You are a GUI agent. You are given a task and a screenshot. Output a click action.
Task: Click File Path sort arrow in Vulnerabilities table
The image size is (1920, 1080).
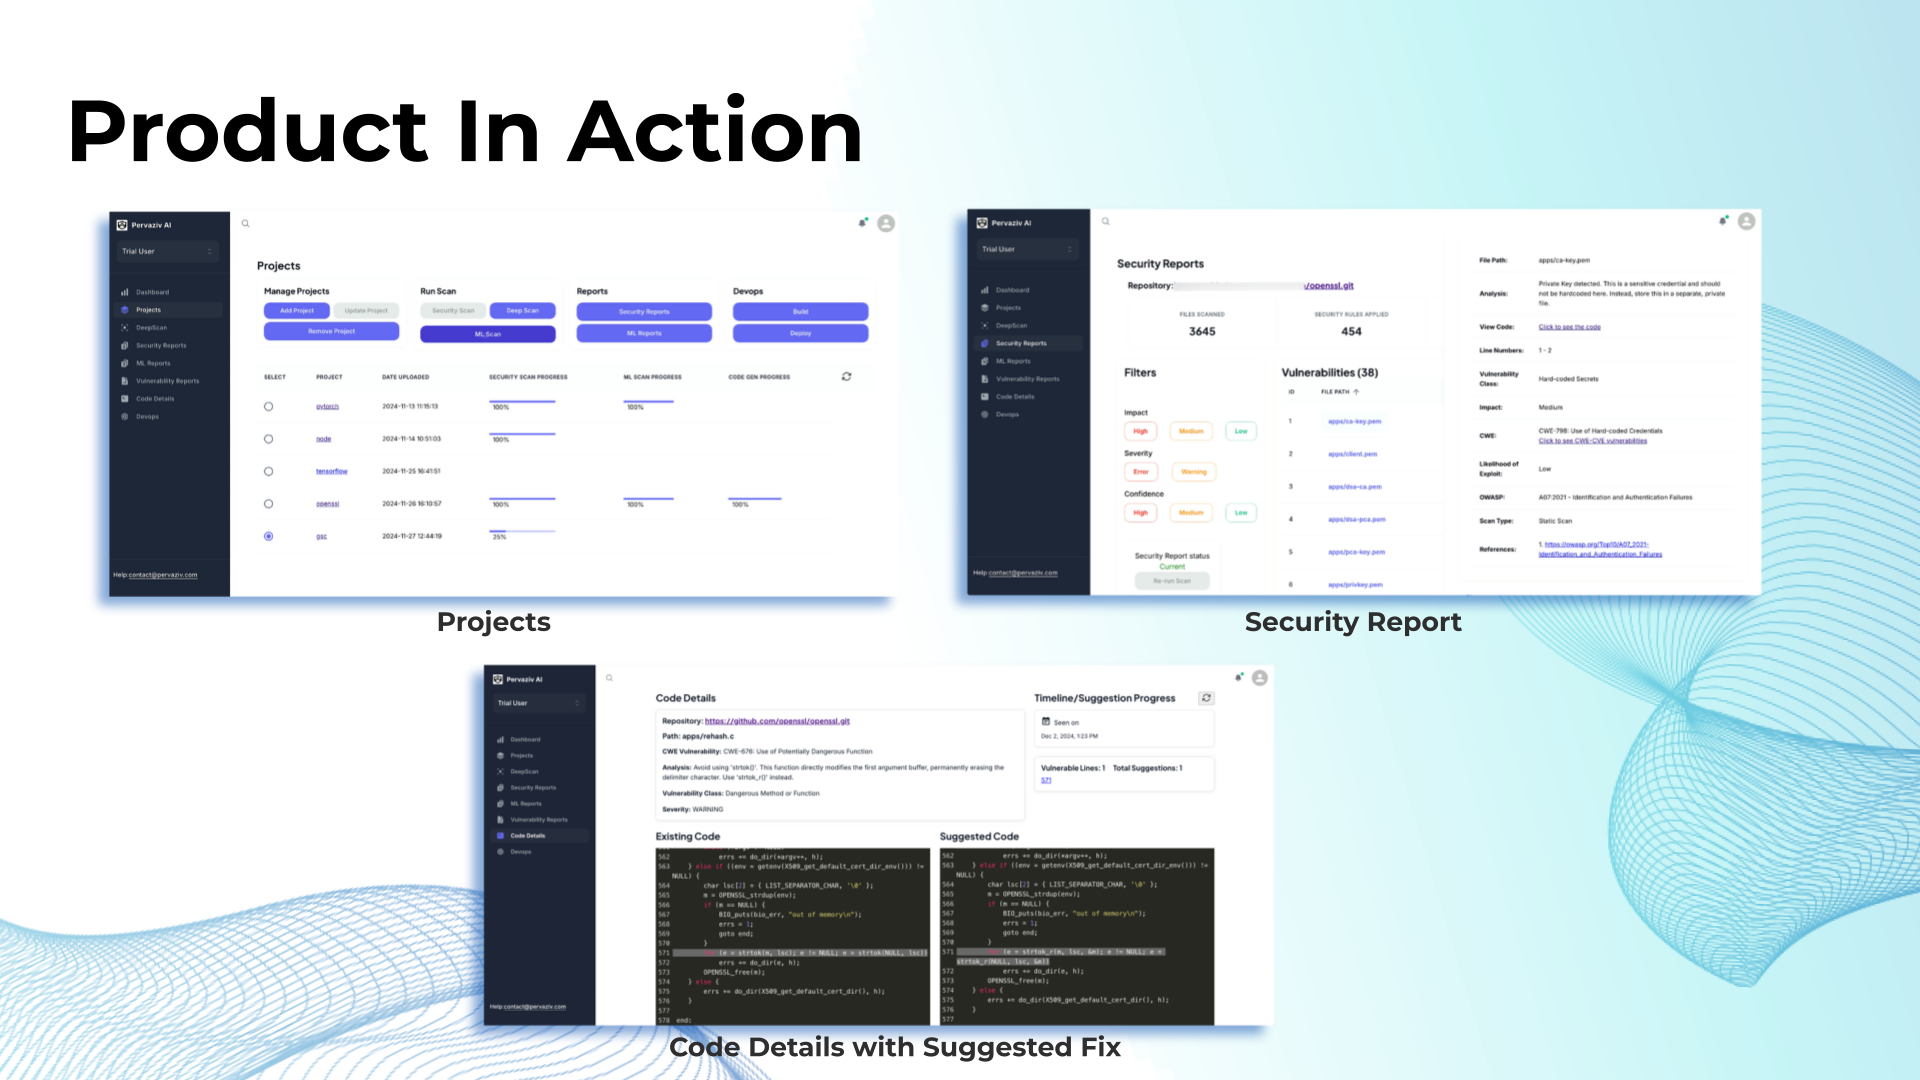[1356, 392]
